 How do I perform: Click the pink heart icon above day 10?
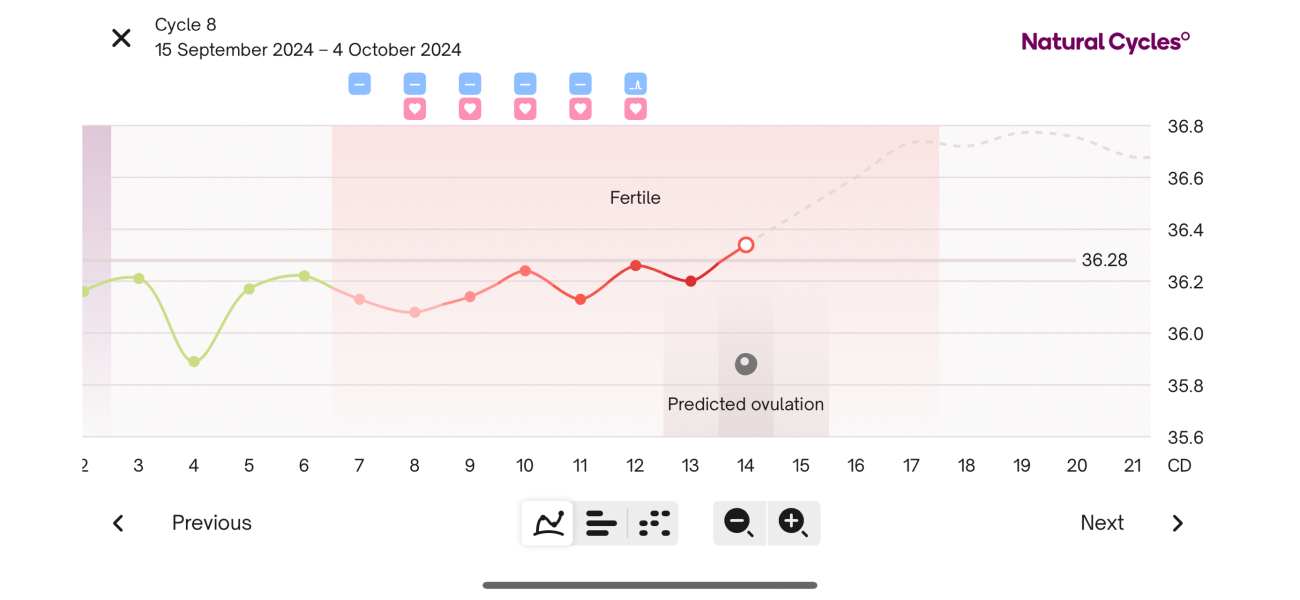525,109
